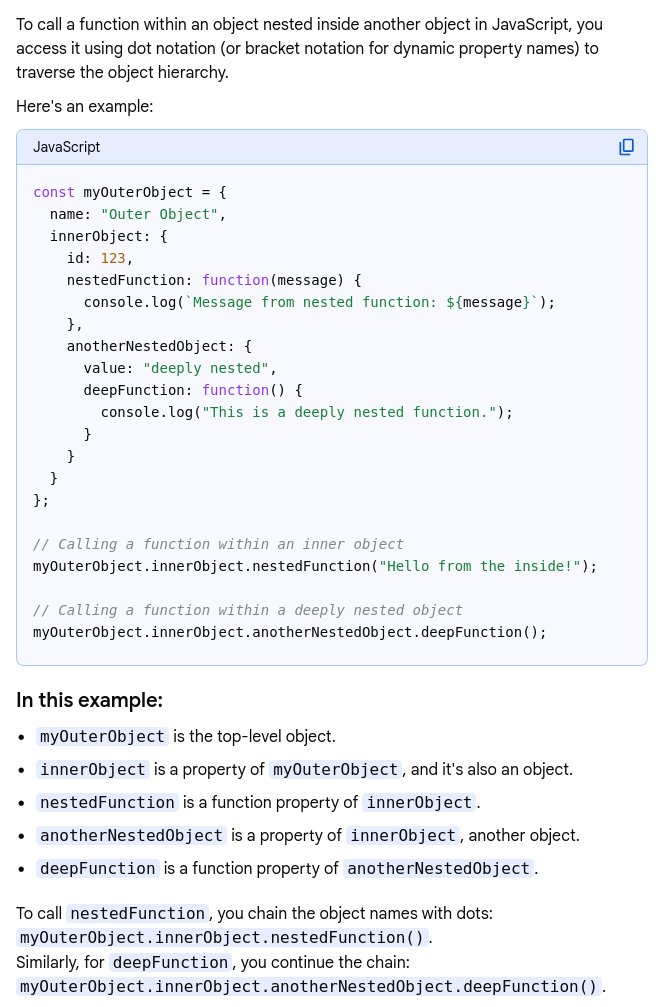Click the myOuterObject chip in the first bullet
663x1007 pixels.
tap(102, 737)
